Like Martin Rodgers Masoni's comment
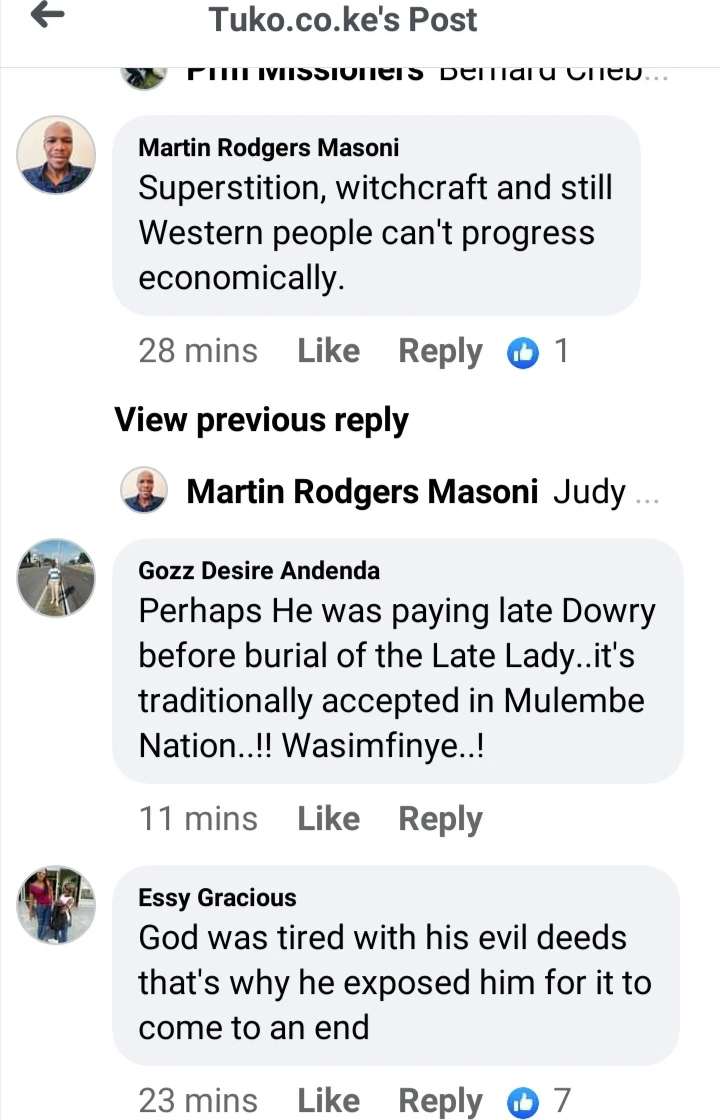720x1120 pixels. [329, 351]
